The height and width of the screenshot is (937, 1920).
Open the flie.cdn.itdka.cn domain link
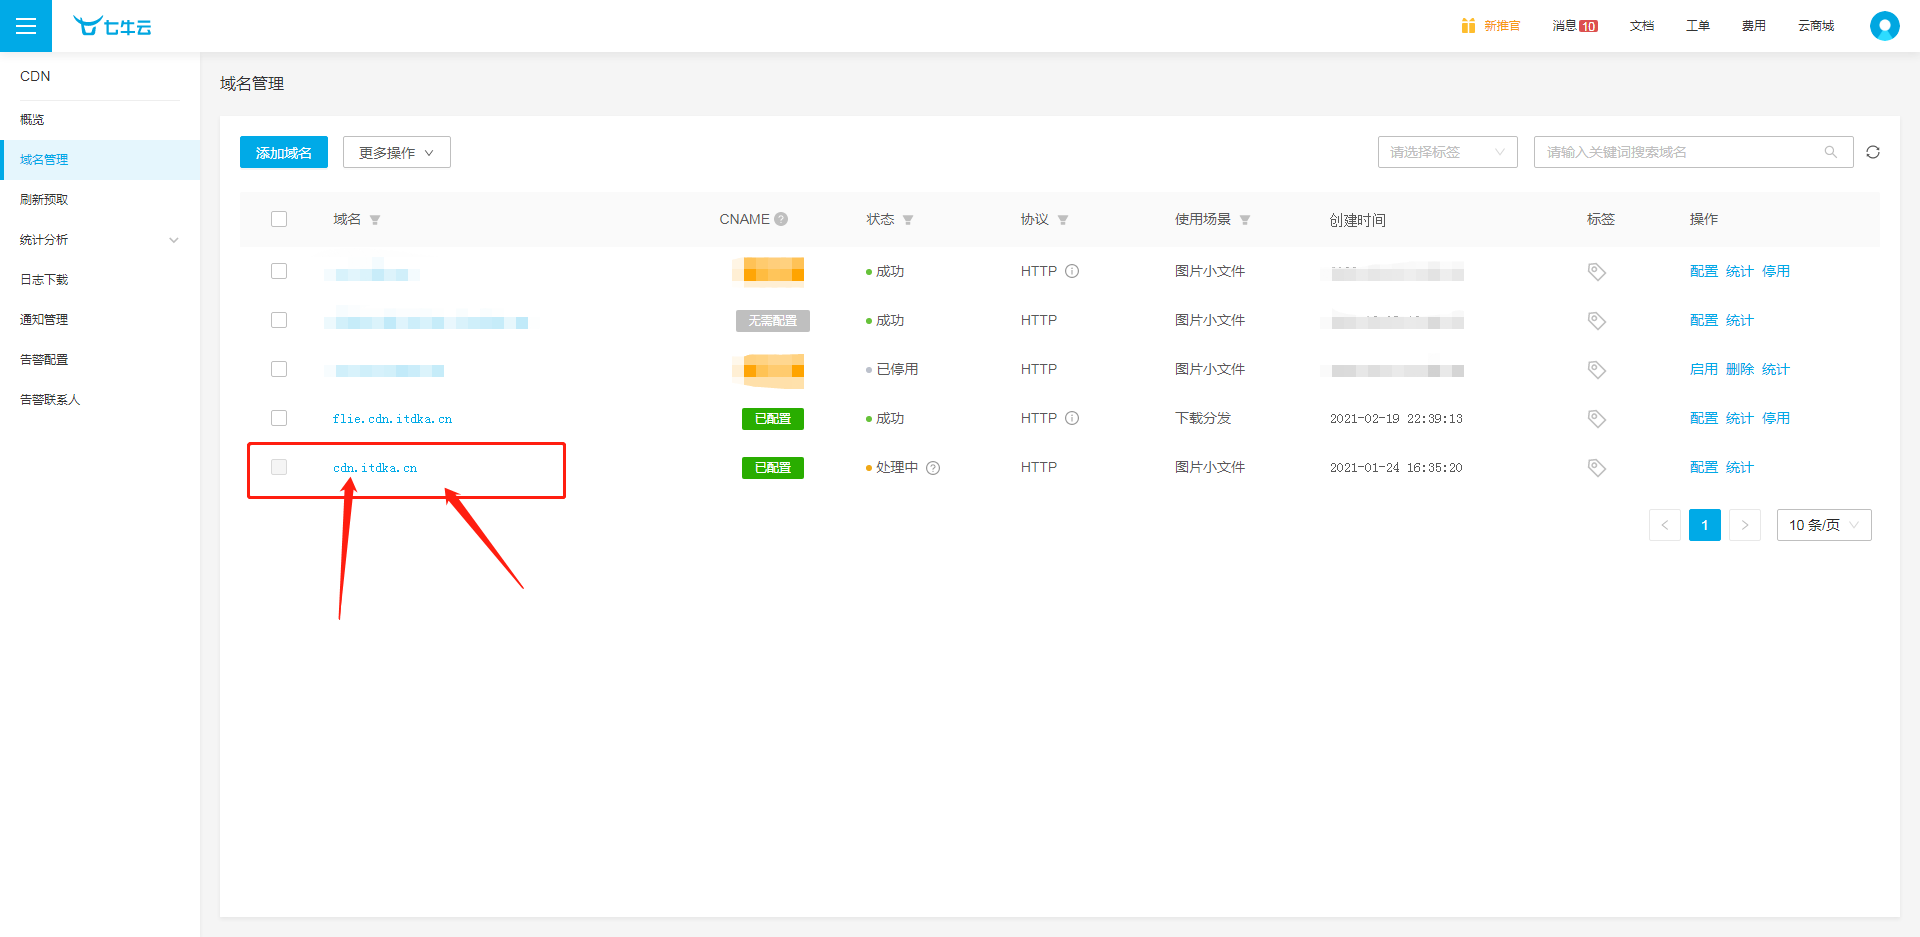(392, 419)
